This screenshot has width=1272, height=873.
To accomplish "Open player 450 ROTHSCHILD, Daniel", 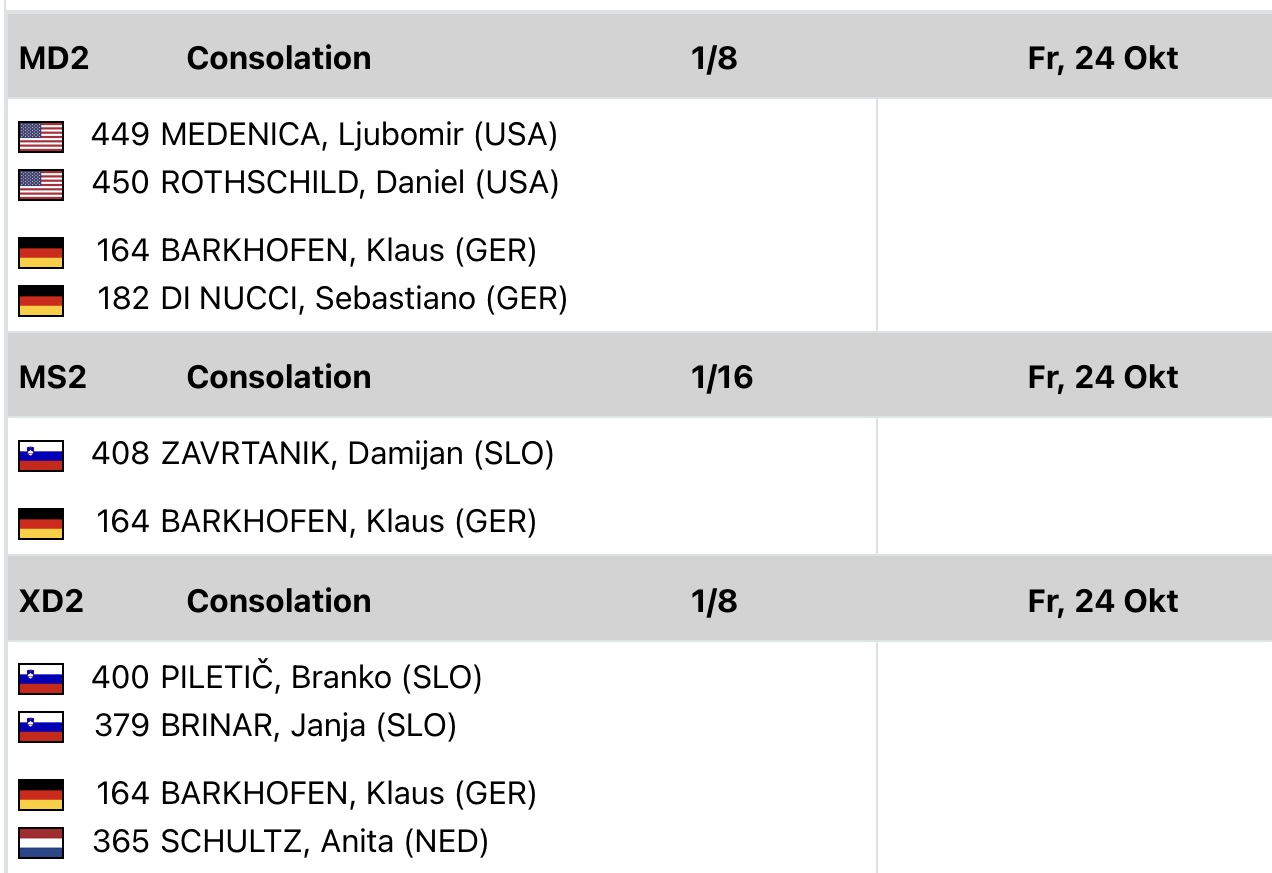I will coord(325,183).
